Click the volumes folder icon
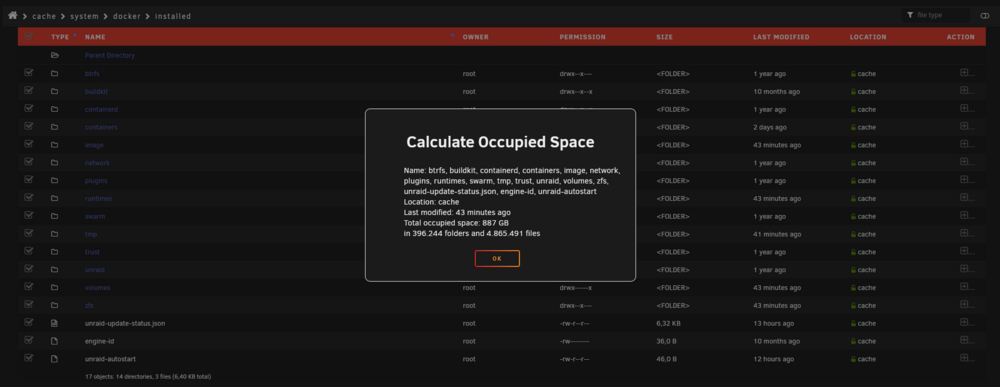Image resolution: width=1000 pixels, height=387 pixels. [55, 288]
